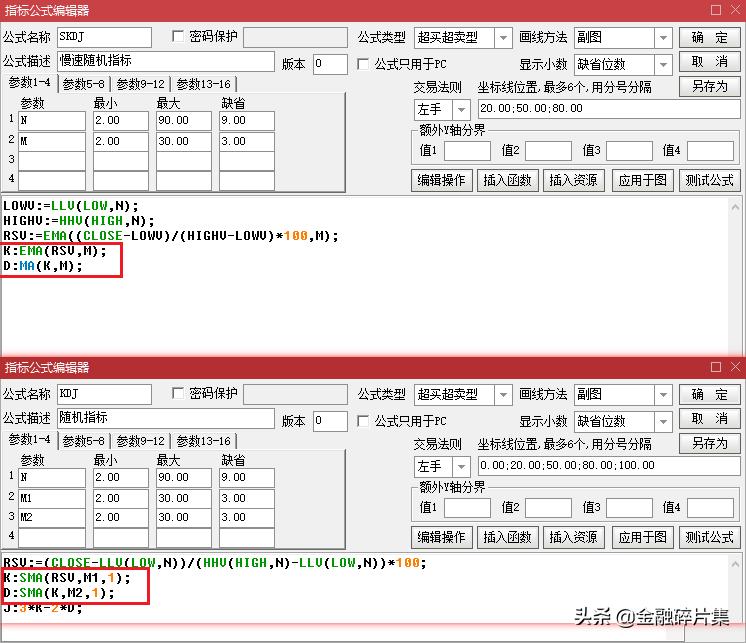Click 坐标线位置 field with 20.00;50.00;80.00
This screenshot has height=643, width=746.
tap(609, 109)
